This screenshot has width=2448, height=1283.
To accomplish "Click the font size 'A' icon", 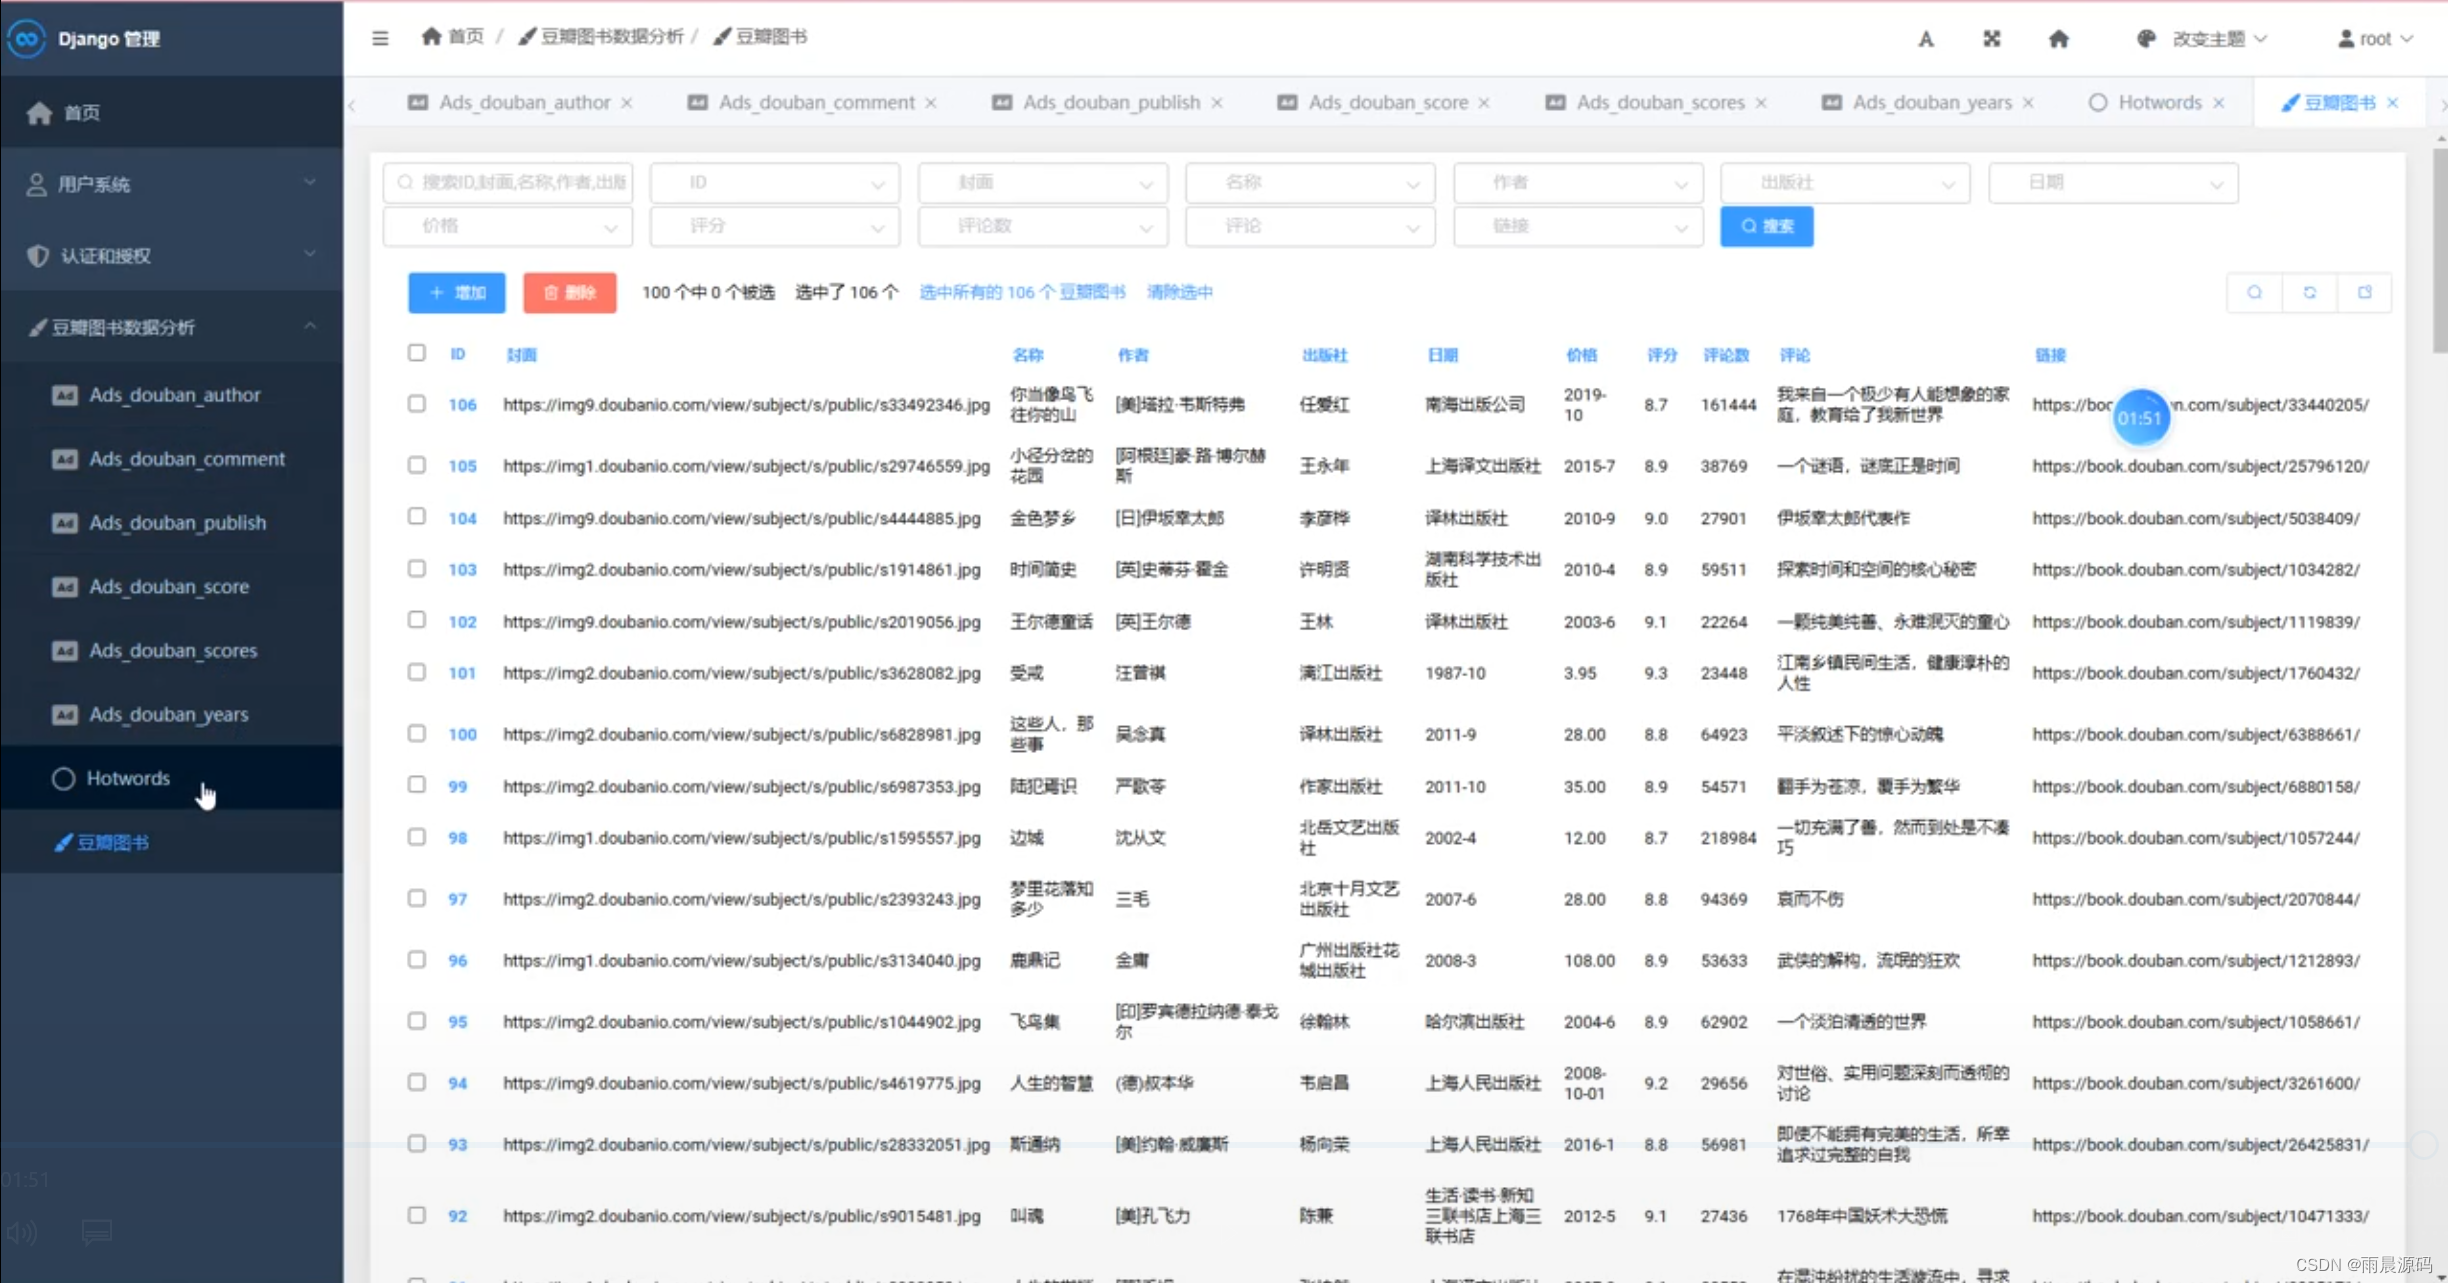I will pos(1925,39).
